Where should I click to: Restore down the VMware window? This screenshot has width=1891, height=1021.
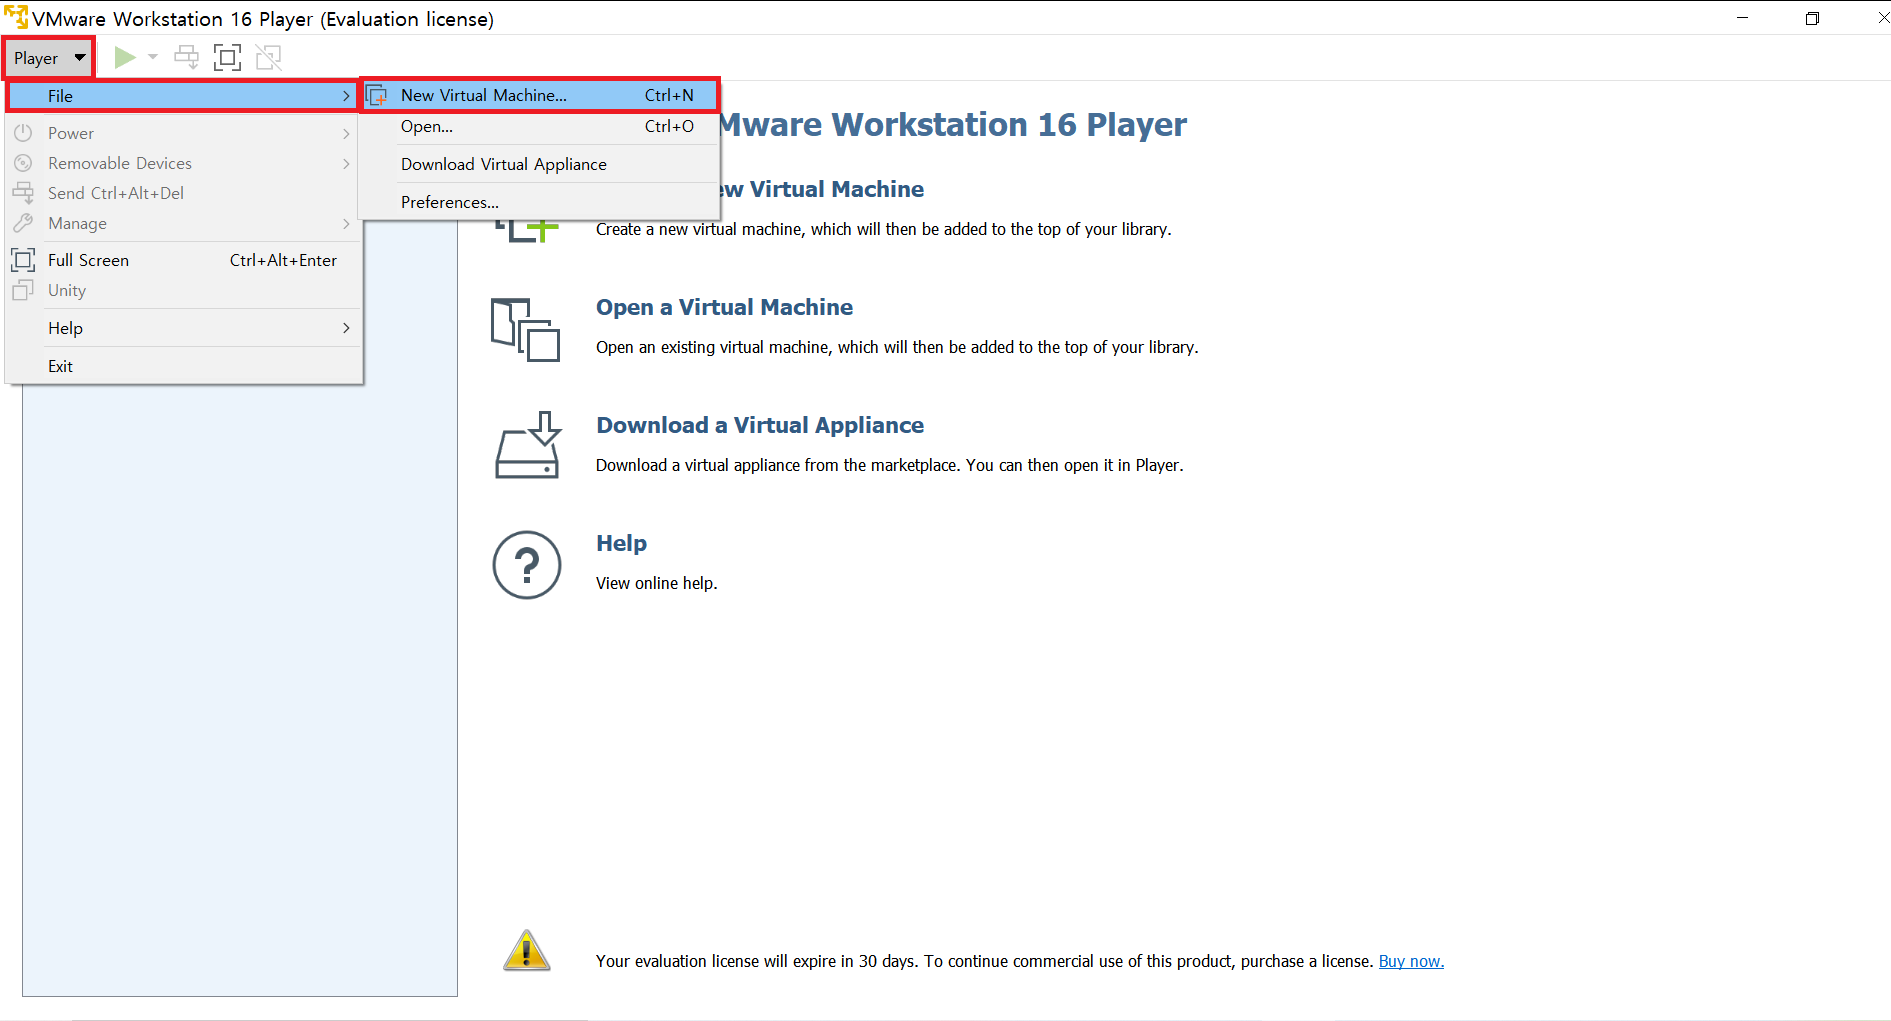[x=1812, y=18]
